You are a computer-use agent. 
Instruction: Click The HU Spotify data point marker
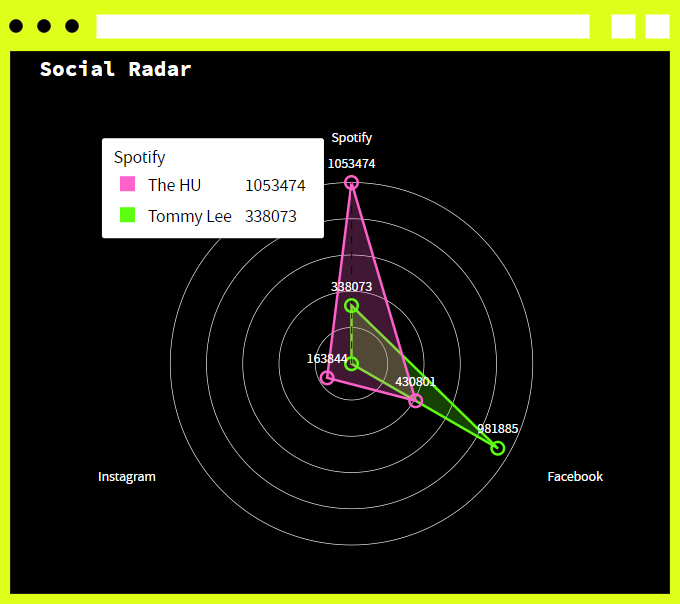pyautogui.click(x=351, y=183)
